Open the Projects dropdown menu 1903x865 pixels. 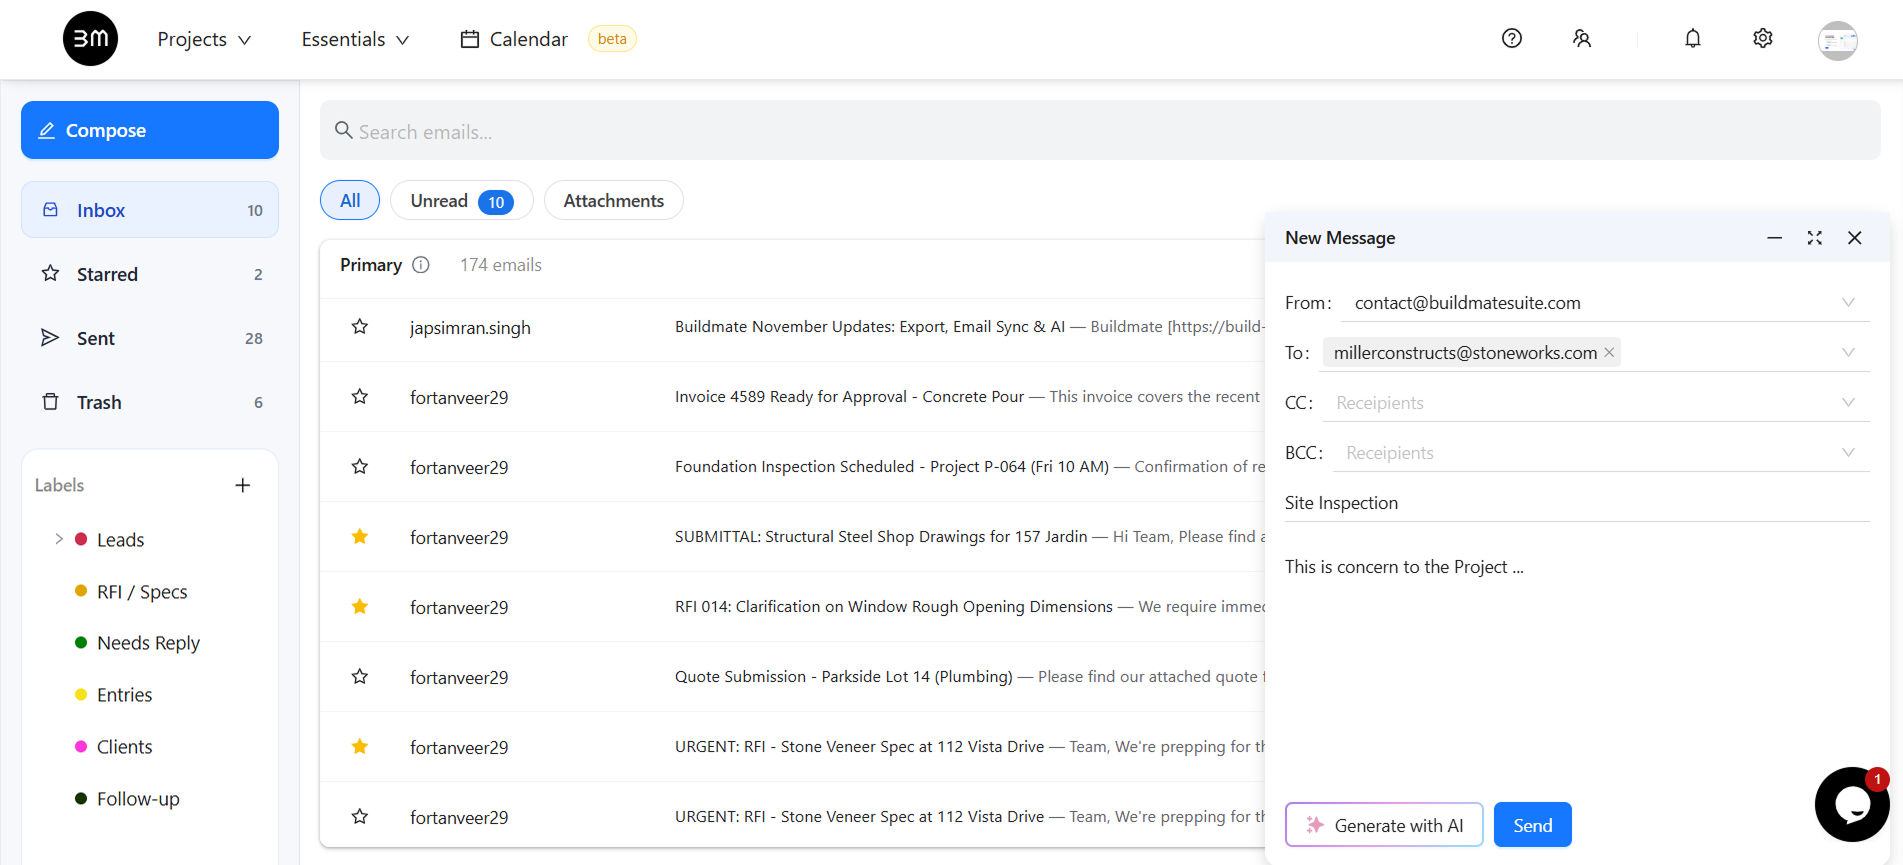pos(204,39)
